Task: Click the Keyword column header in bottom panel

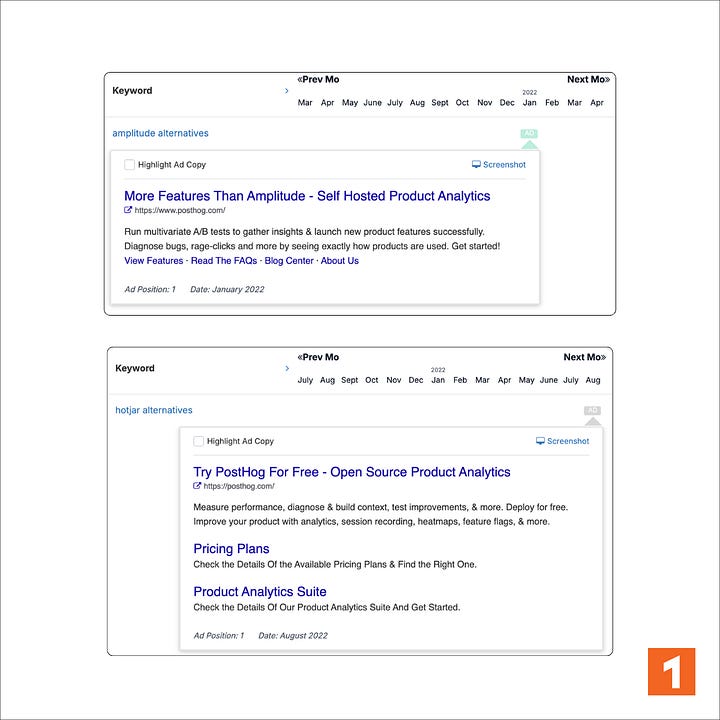Action: click(135, 368)
